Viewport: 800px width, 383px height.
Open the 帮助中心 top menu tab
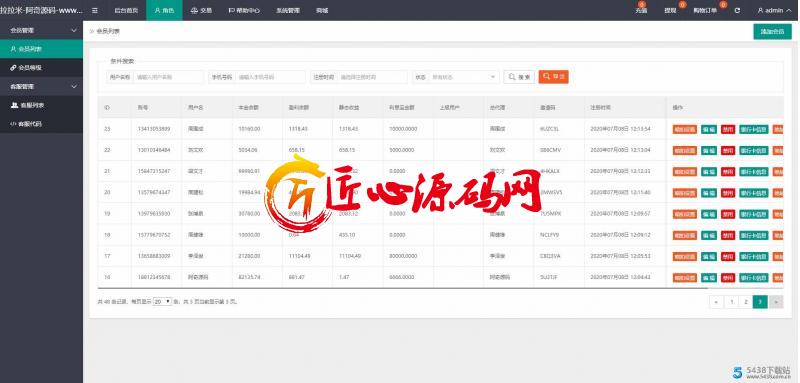coord(244,10)
